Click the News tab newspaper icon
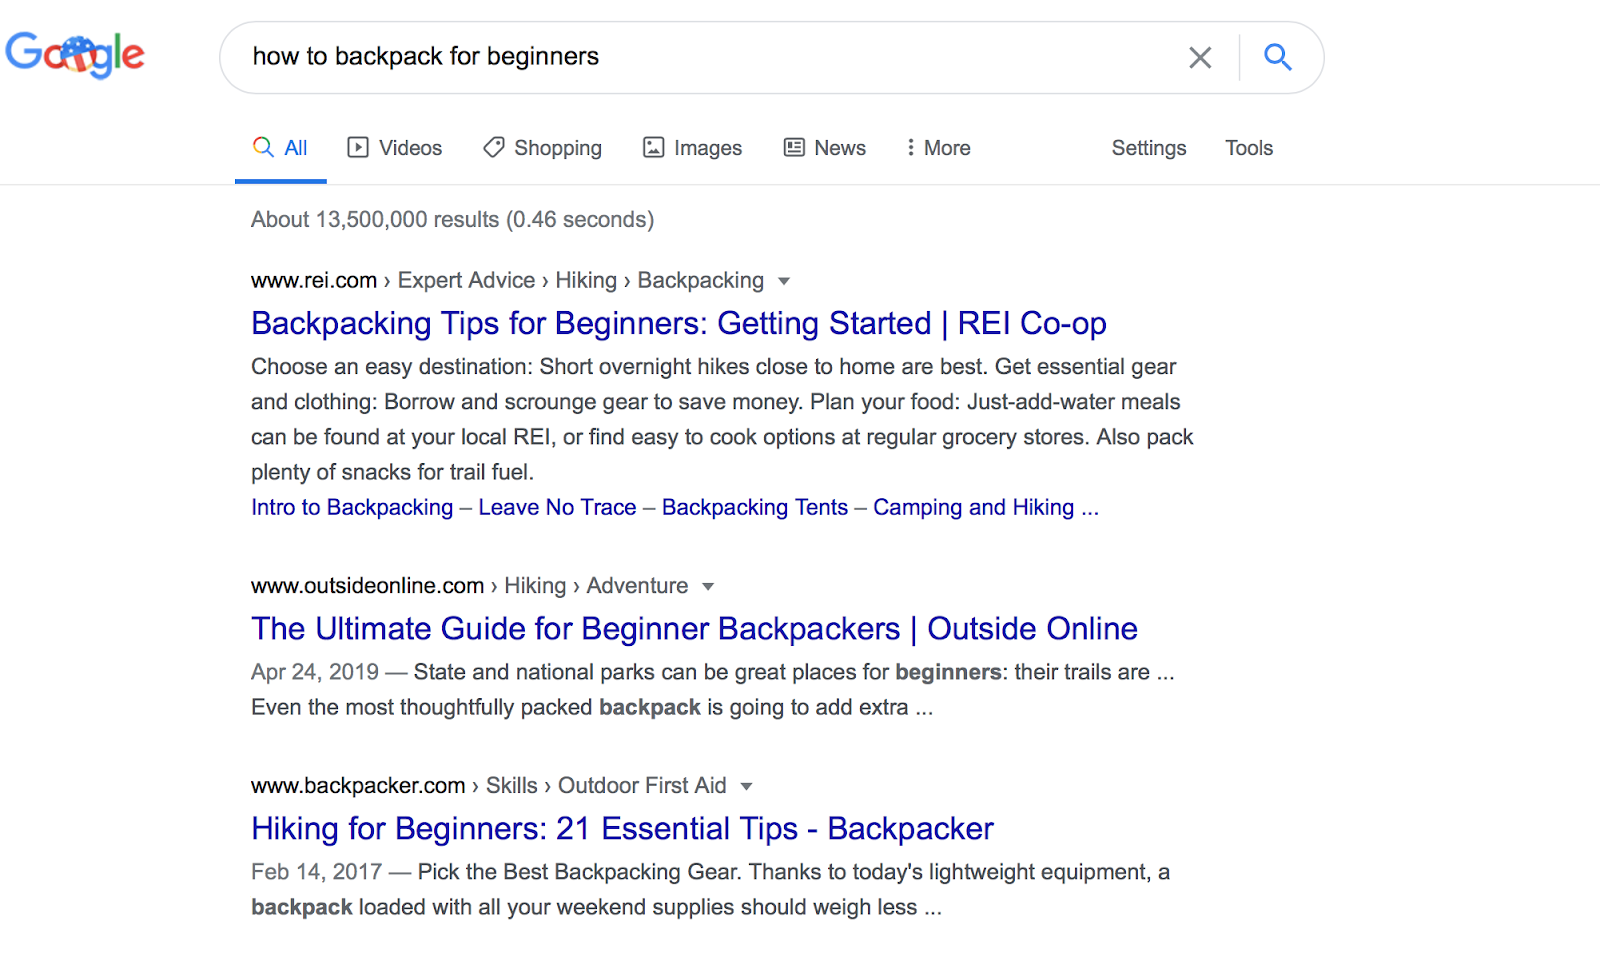Image resolution: width=1600 pixels, height=969 pixels. click(x=794, y=148)
